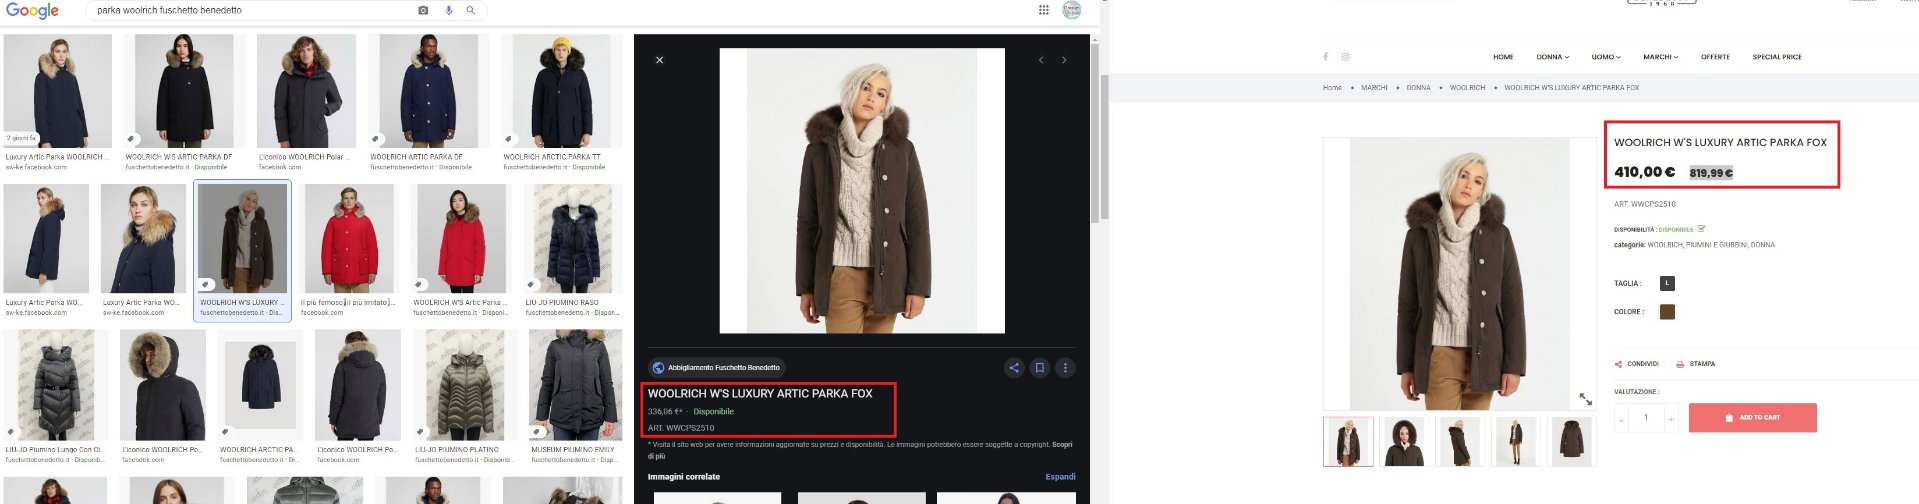Open L'iconico WOOLRICH Polar result thumbnail
This screenshot has height=504, width=1919.
click(x=306, y=91)
